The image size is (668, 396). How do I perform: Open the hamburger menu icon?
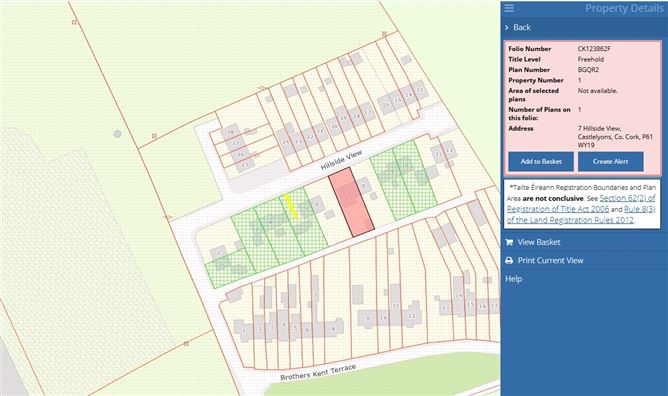(x=509, y=8)
